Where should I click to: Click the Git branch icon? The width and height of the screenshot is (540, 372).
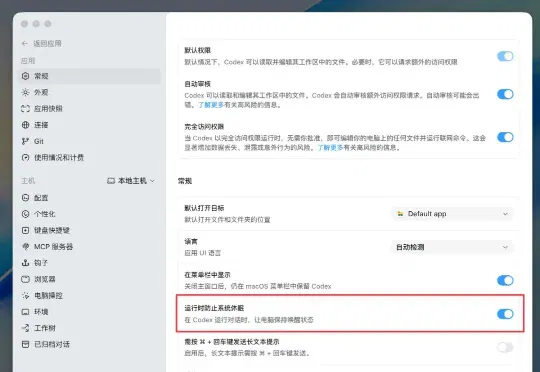coord(25,141)
